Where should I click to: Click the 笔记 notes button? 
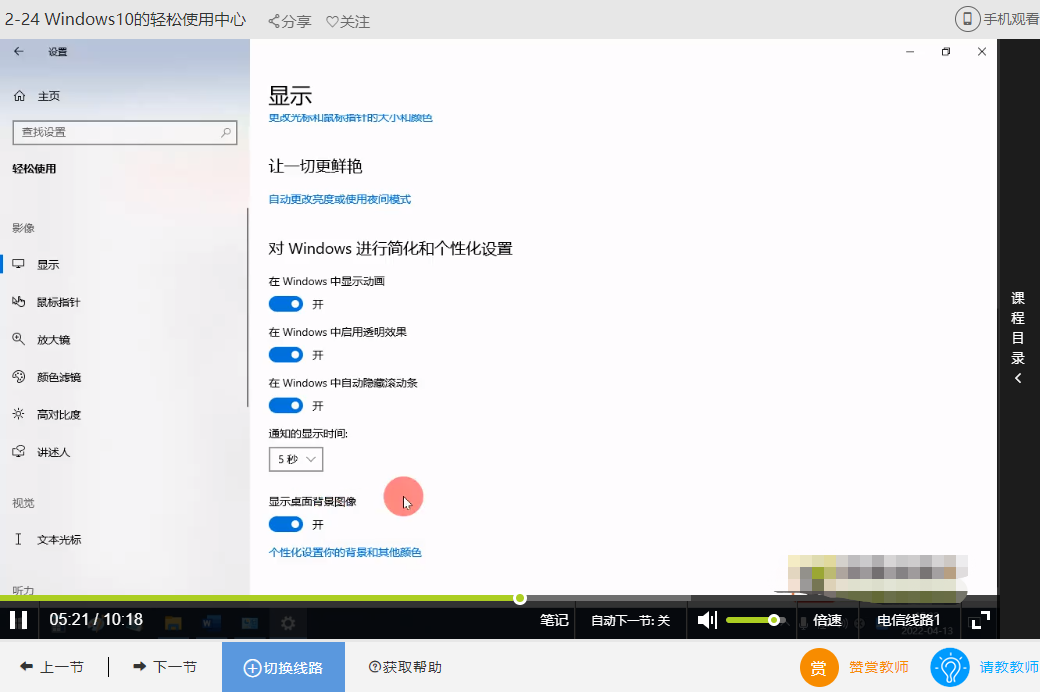point(554,620)
